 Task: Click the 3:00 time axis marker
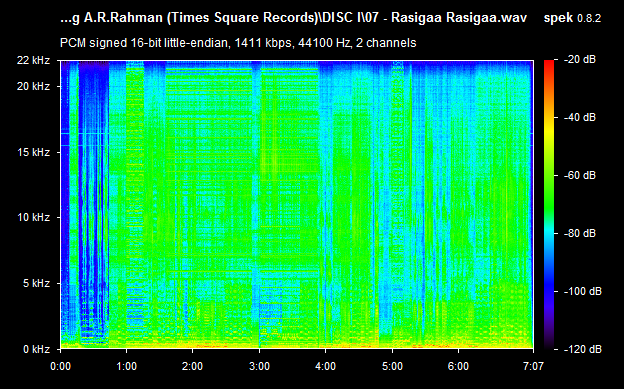tap(259, 366)
